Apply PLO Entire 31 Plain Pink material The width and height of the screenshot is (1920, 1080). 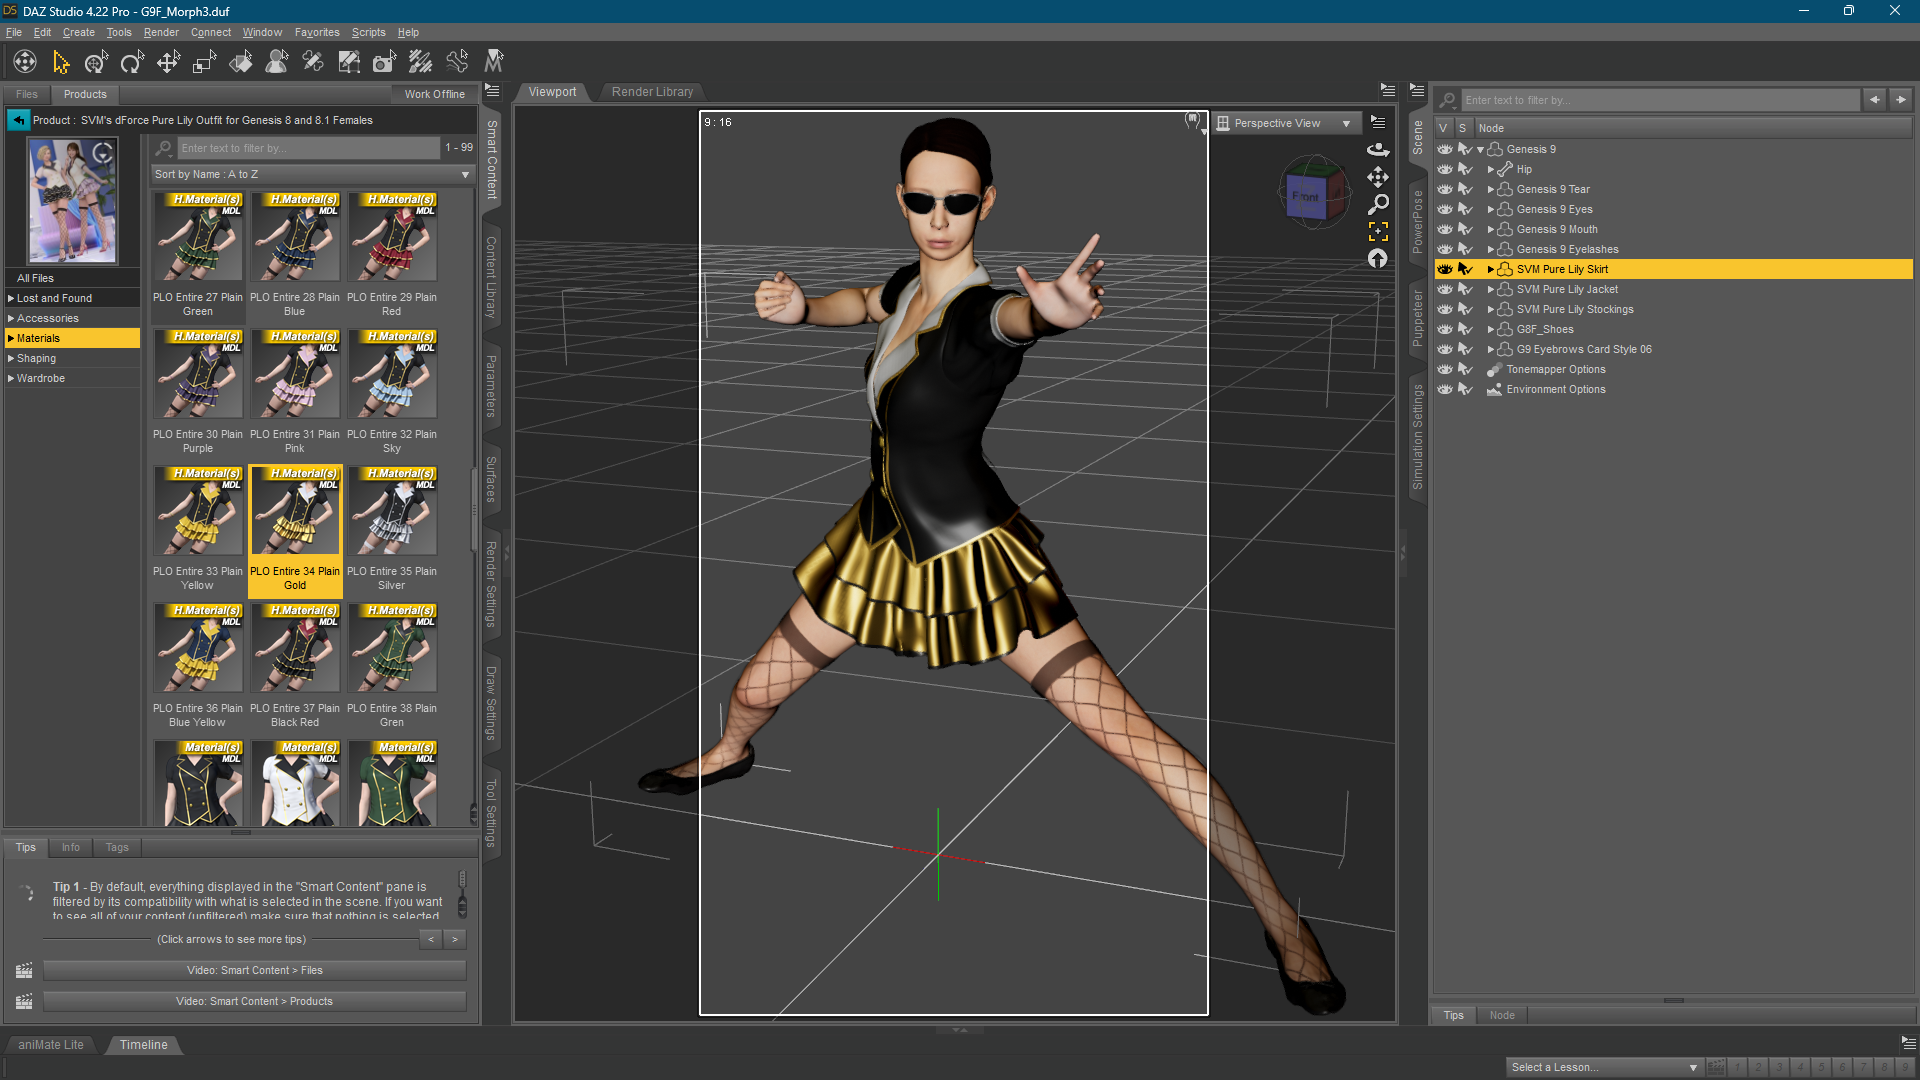pos(295,377)
